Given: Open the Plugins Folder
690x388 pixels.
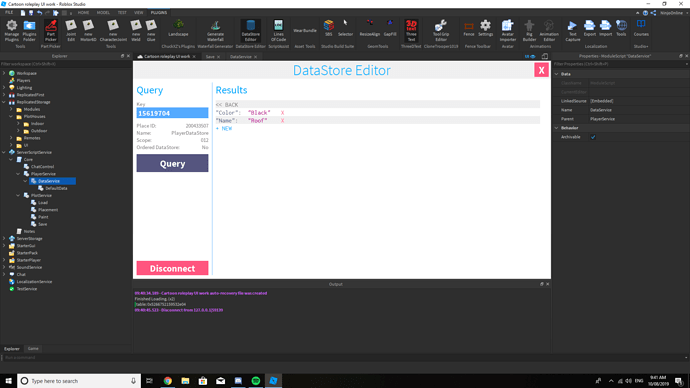Looking at the screenshot, I should click(x=29, y=30).
